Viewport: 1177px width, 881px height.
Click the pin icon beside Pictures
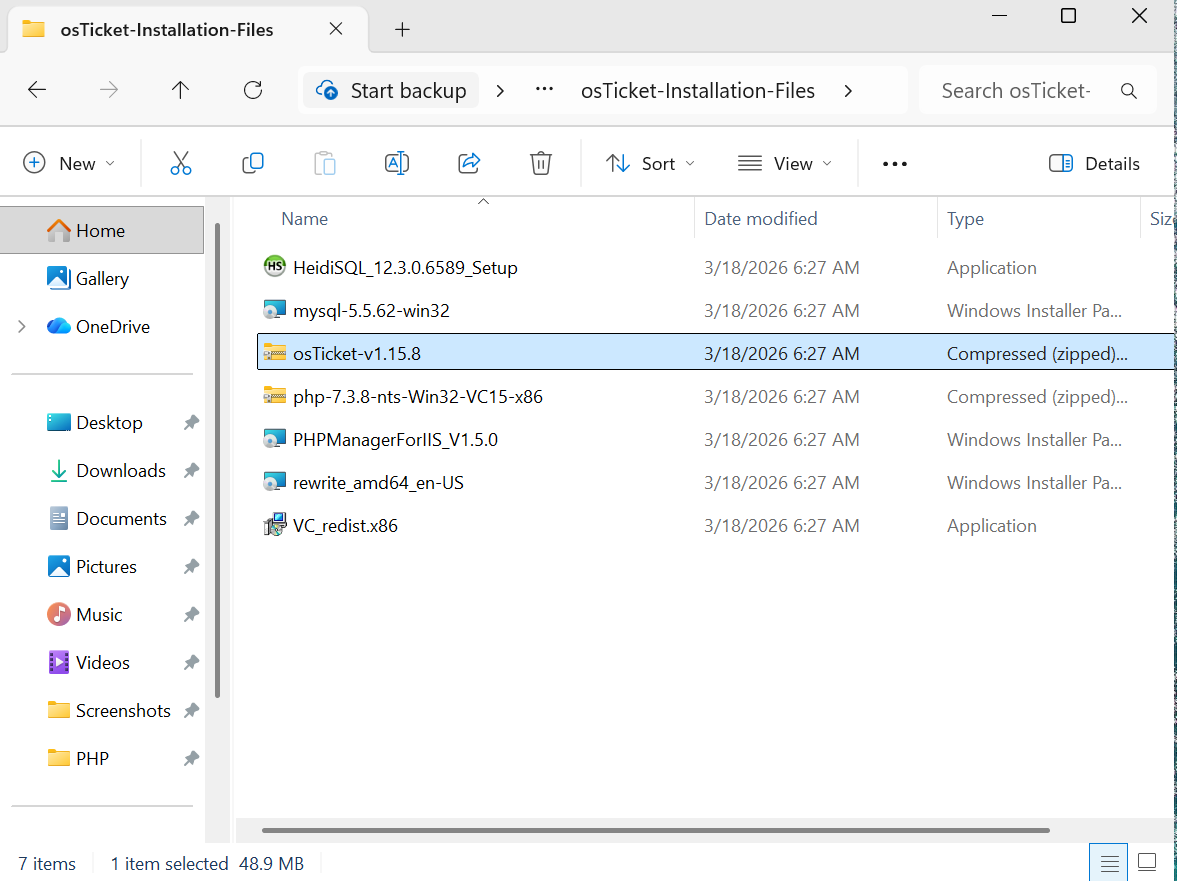(191, 567)
